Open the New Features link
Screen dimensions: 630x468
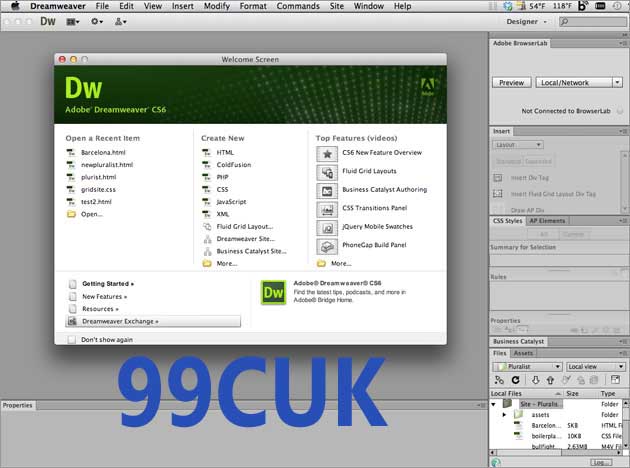pyautogui.click(x=104, y=296)
